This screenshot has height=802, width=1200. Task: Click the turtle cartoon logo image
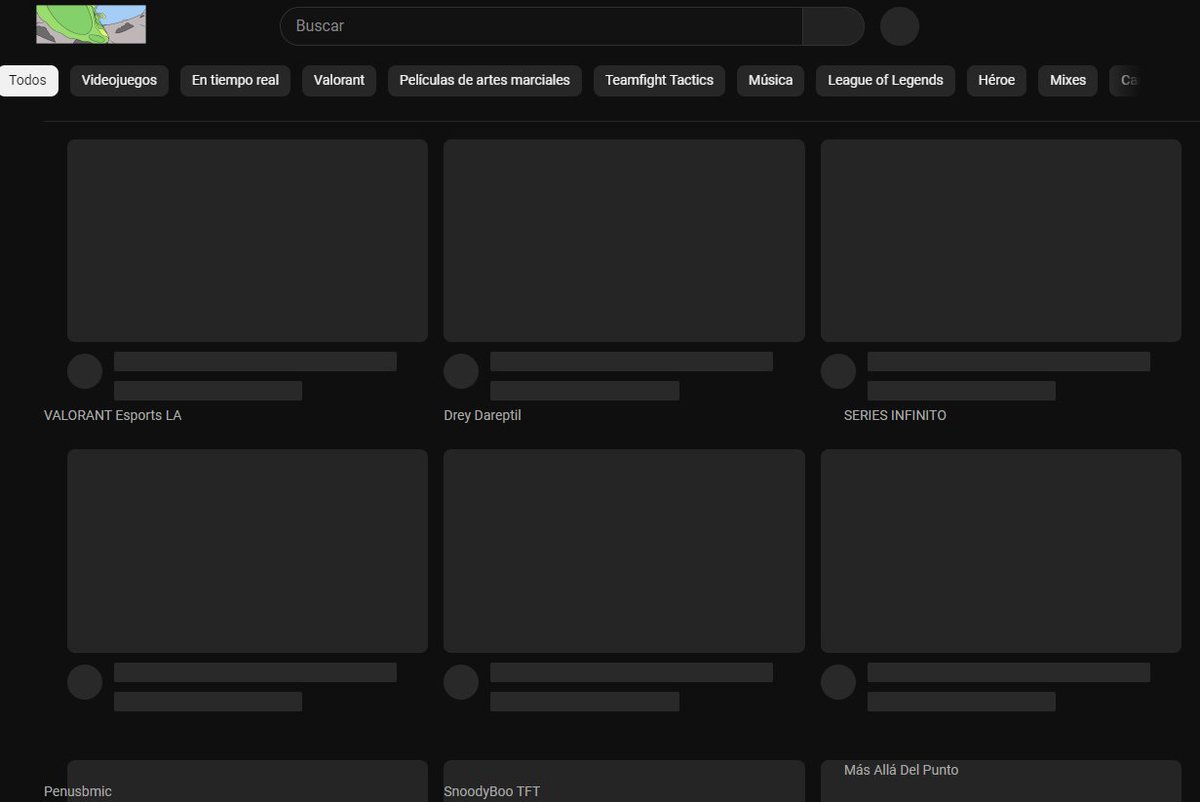91,24
